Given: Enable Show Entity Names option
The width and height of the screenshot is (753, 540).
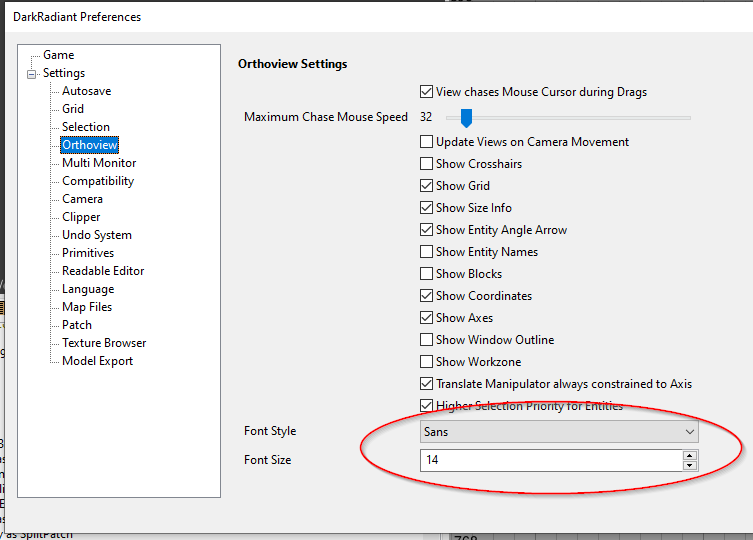Looking at the screenshot, I should 427,252.
